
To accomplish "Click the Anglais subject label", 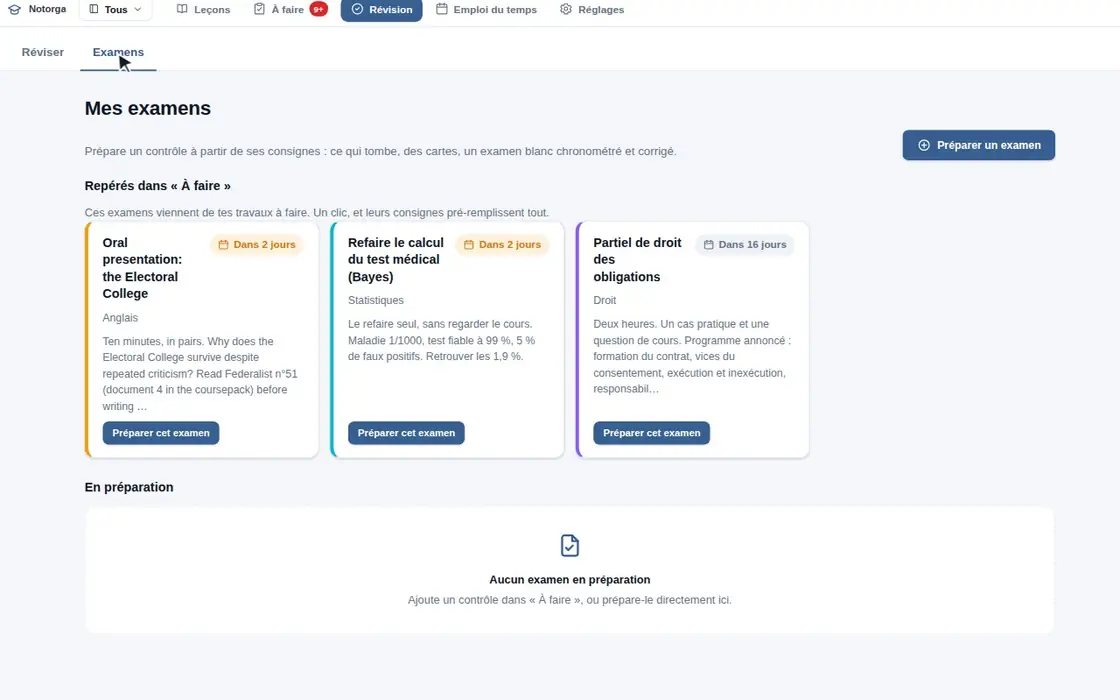I will pos(120,317).
